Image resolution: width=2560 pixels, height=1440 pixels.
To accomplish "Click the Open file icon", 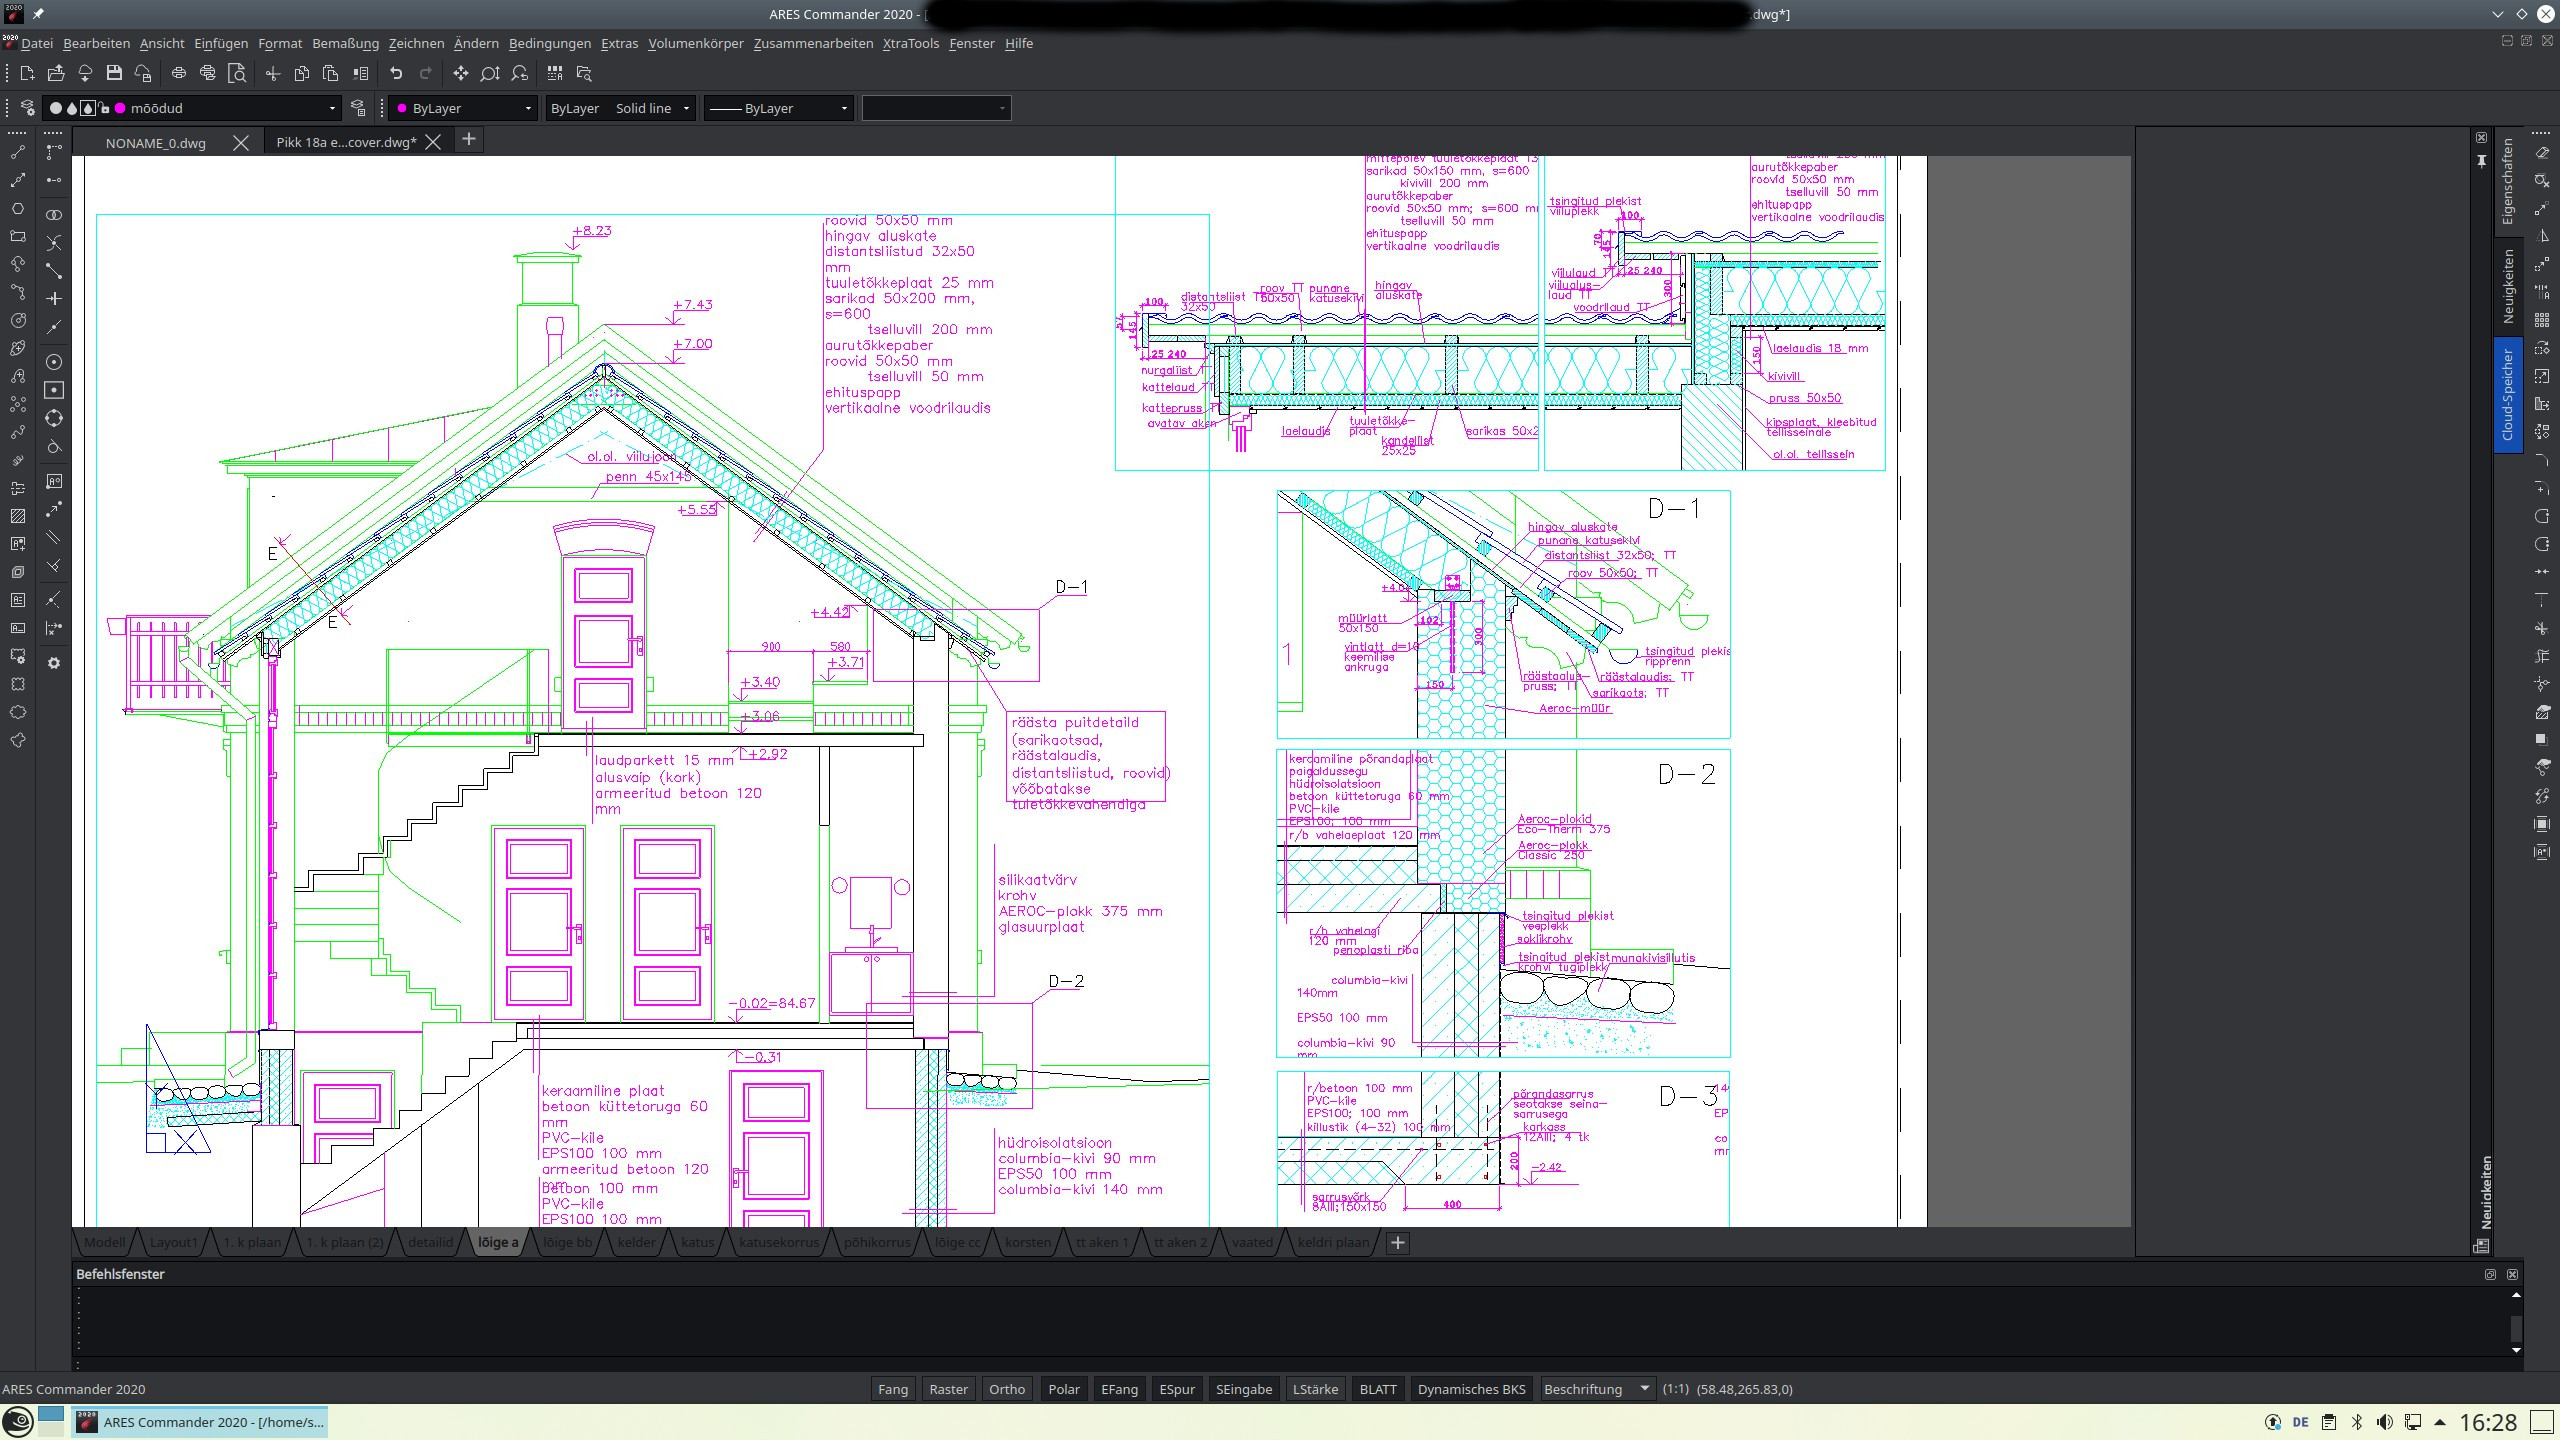I will (56, 73).
